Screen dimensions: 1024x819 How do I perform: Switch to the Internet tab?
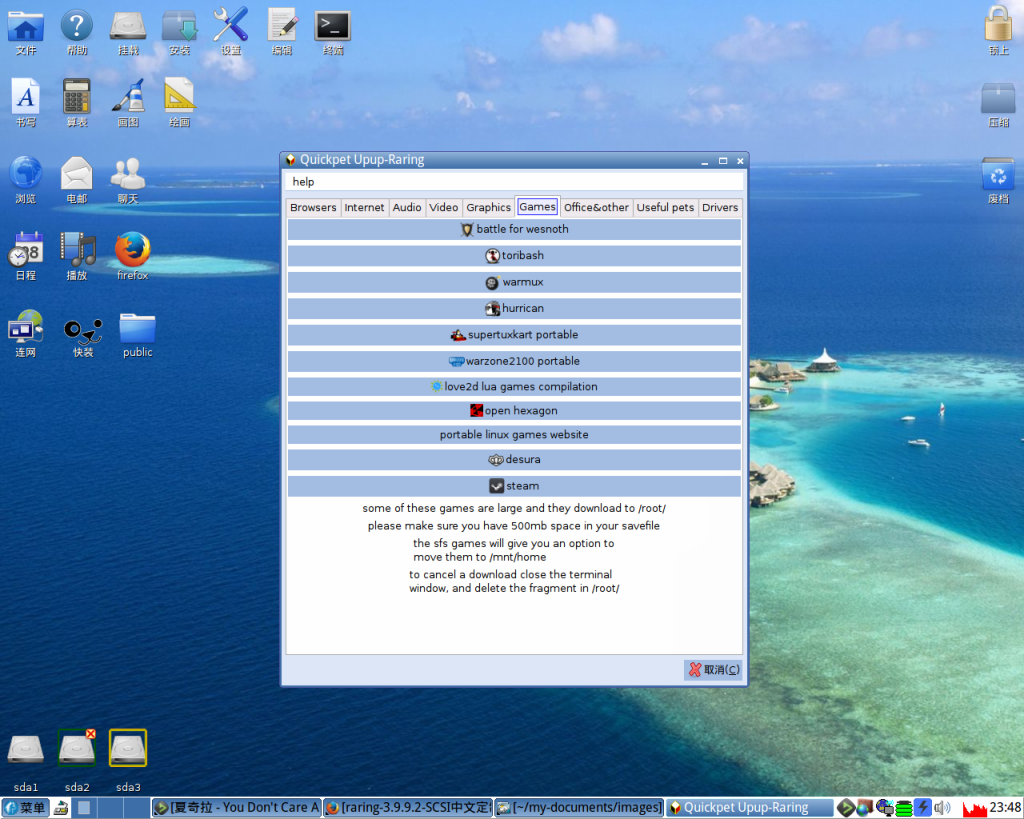coord(364,207)
